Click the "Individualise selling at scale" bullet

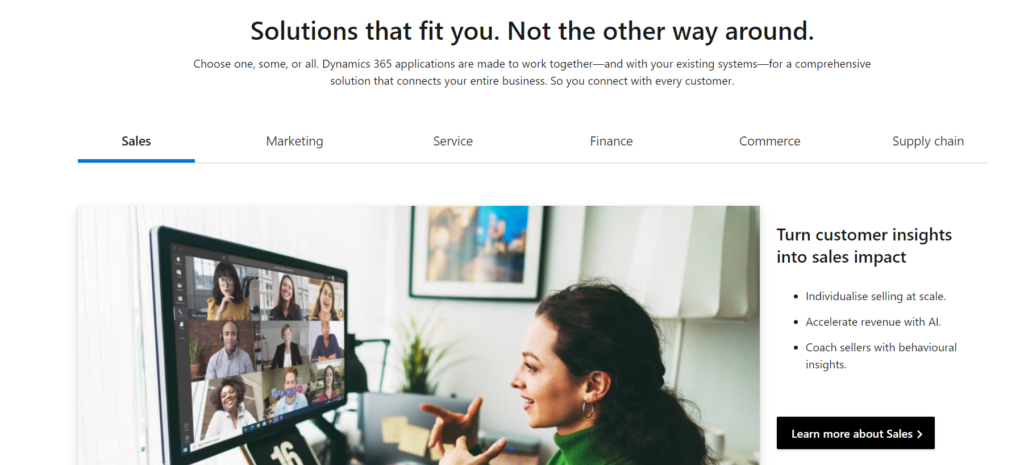tap(875, 296)
